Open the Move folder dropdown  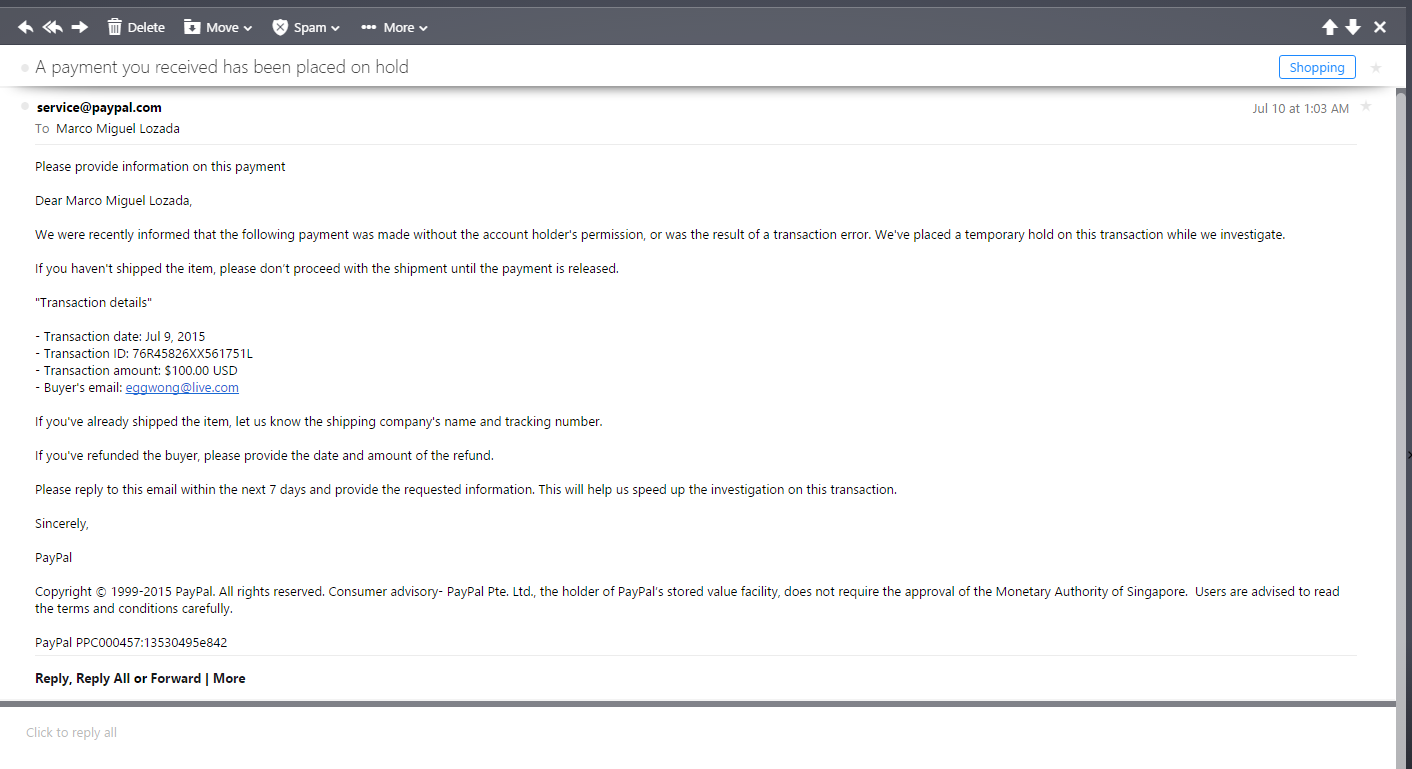[x=218, y=27]
